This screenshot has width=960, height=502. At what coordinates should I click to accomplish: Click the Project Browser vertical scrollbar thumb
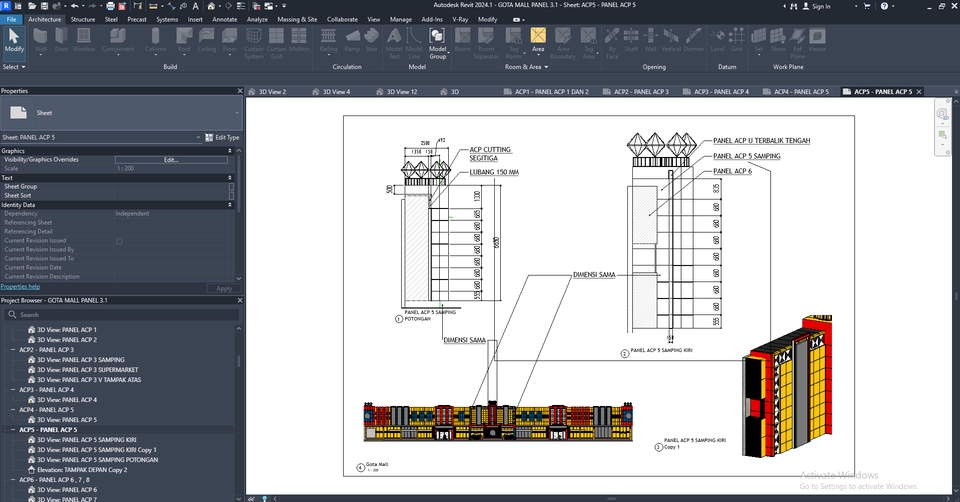[x=239, y=360]
